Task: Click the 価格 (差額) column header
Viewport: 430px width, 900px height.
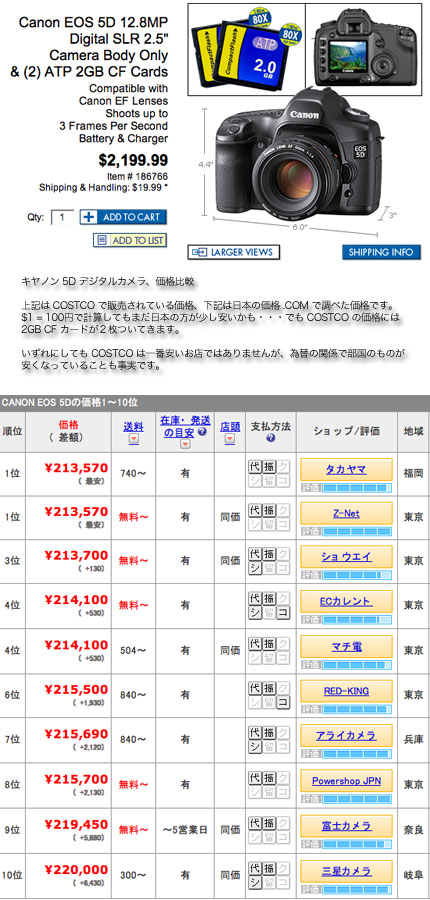Action: (68, 431)
